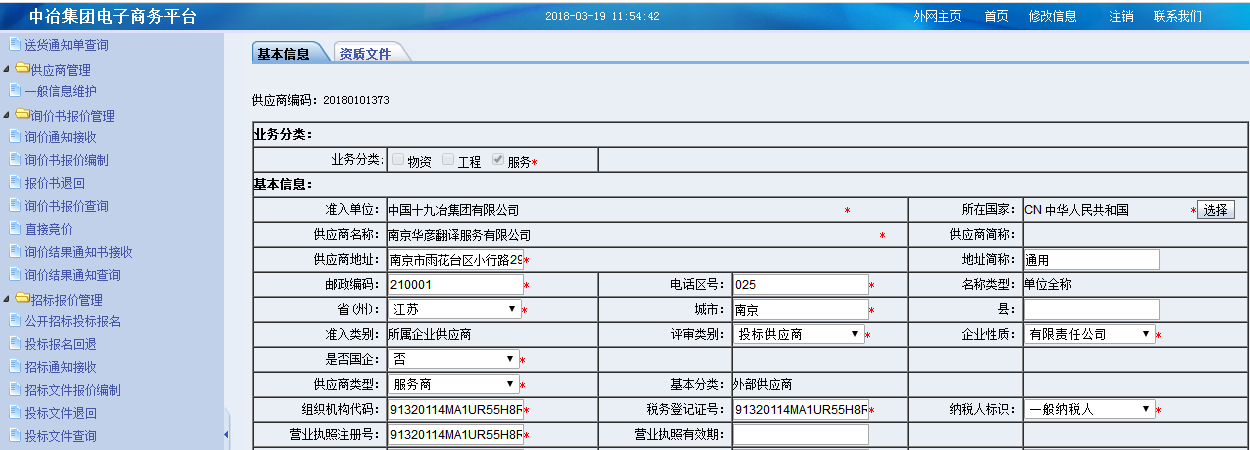The width and height of the screenshot is (1250, 450).
Task: Click the document icon beside 招标文件报价编制
Action: 15,389
